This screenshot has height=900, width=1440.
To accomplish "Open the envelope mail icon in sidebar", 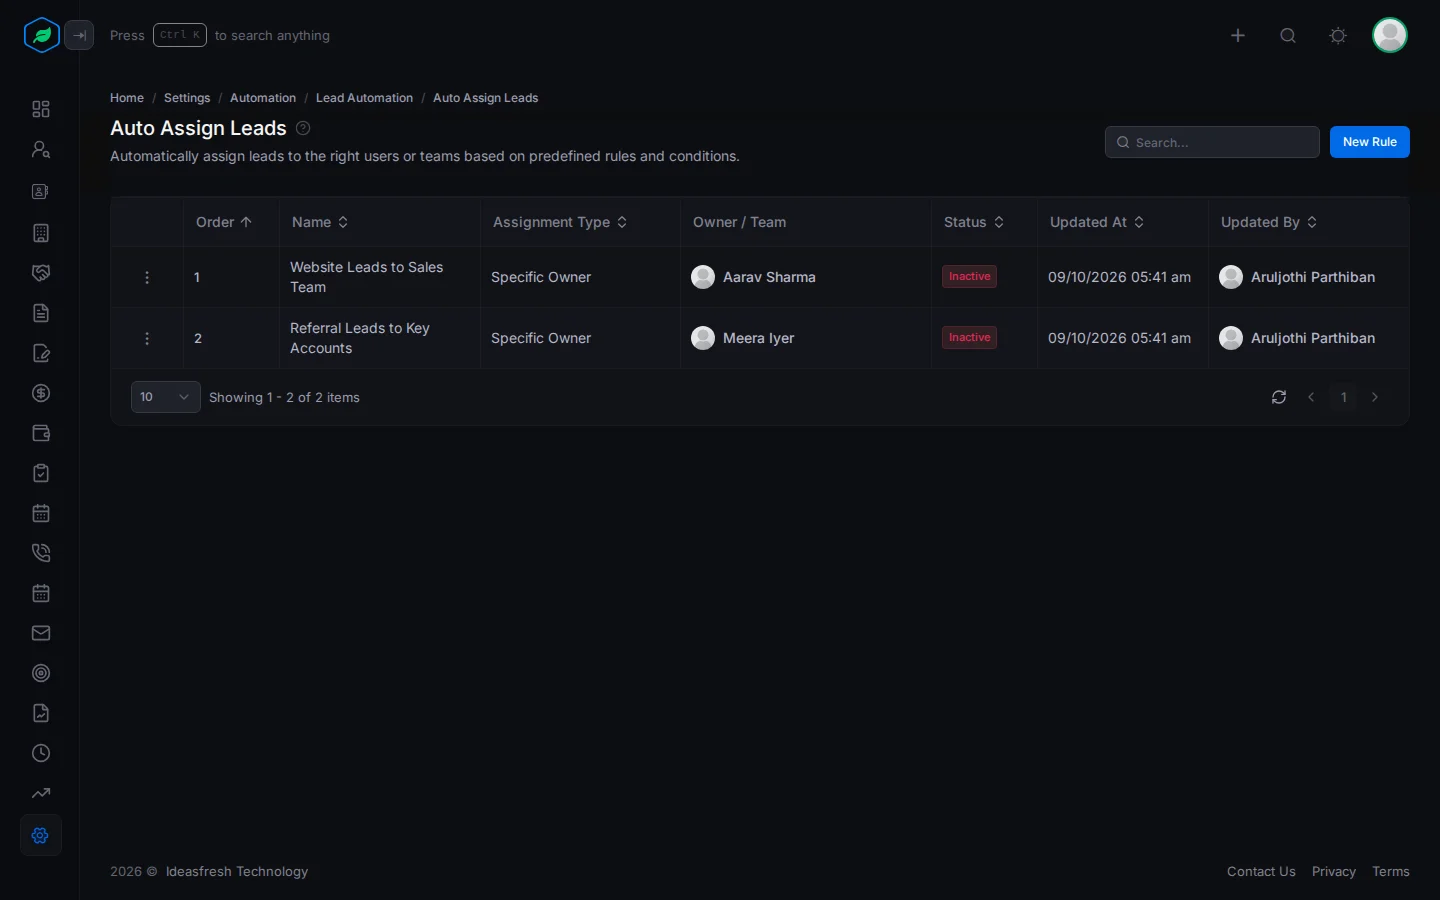I will click(x=41, y=633).
